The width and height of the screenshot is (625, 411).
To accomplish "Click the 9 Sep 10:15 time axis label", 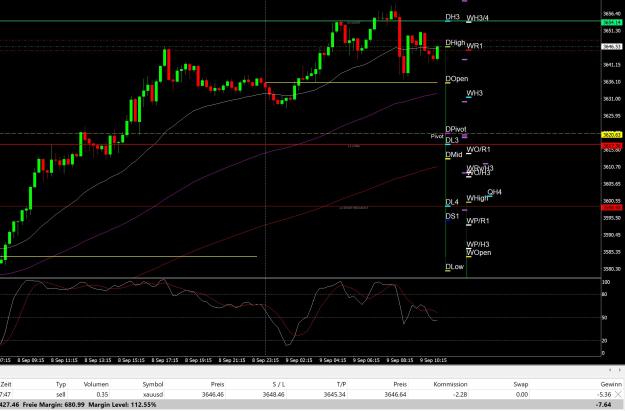I will [433, 360].
